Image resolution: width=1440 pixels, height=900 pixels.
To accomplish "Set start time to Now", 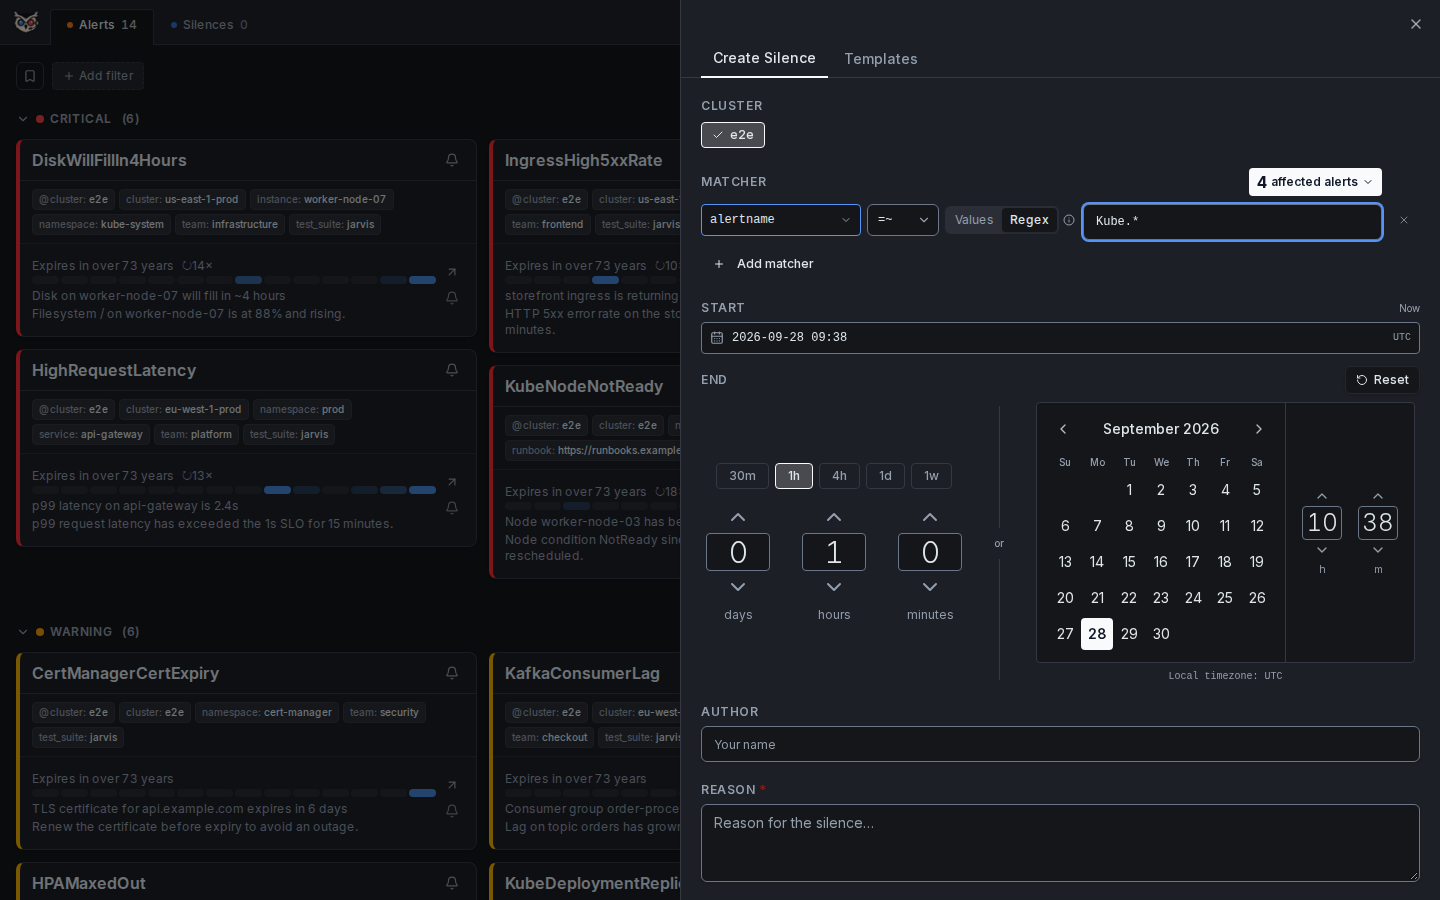I will (x=1409, y=308).
